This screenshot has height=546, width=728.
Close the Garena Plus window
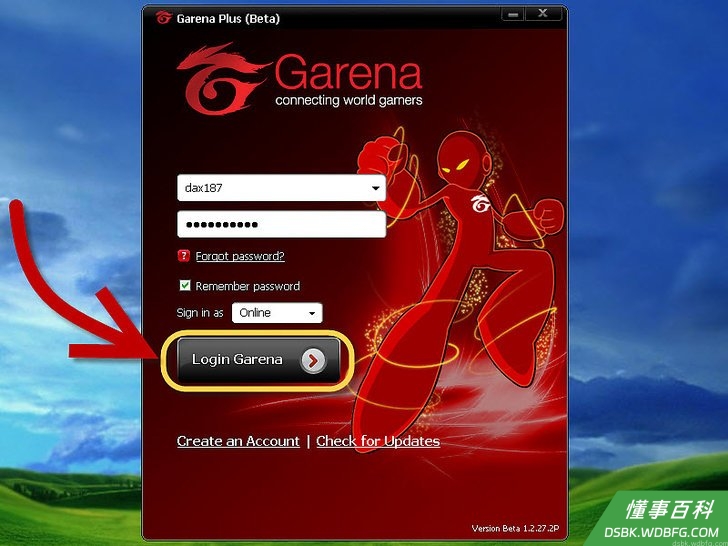point(543,14)
